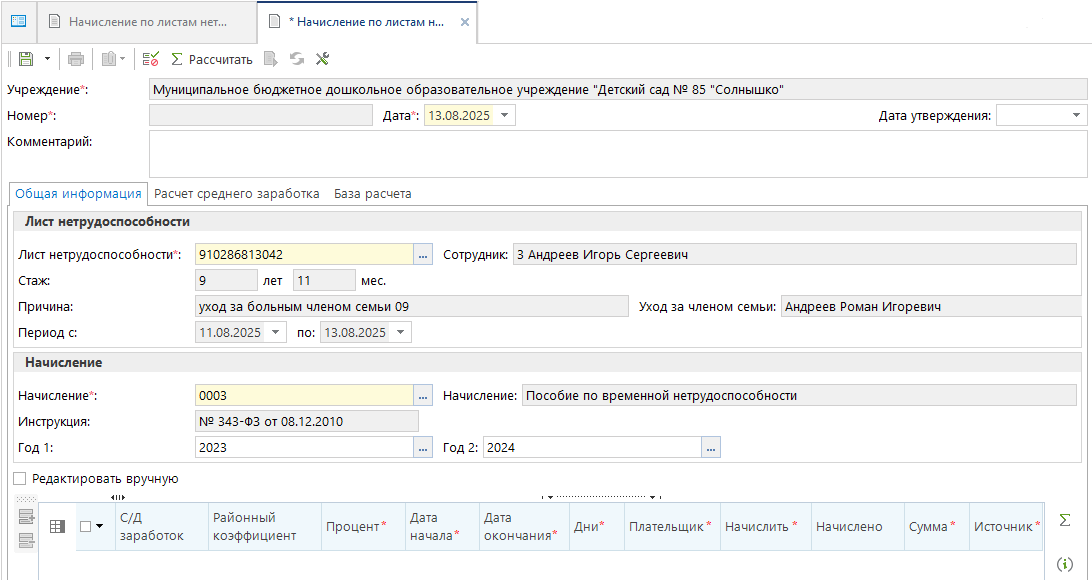Click the document check/validation icon
Screen dimensions: 1092x580
[151, 59]
